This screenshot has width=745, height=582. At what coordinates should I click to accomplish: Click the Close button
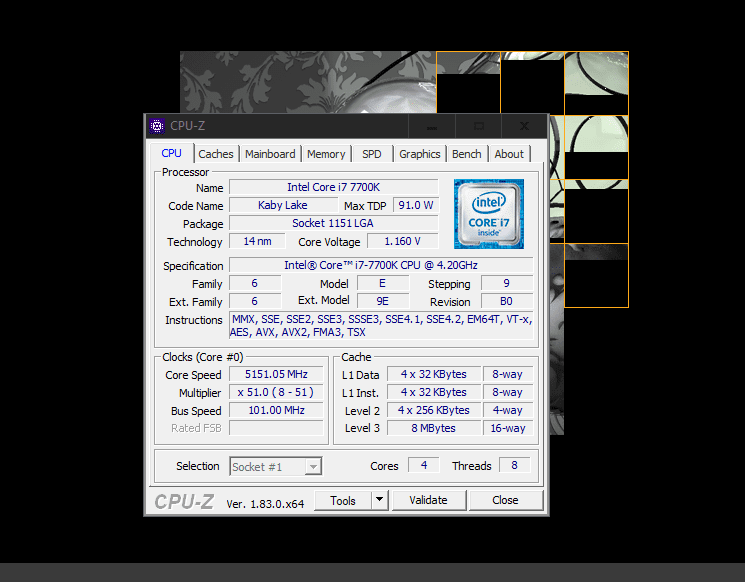coord(505,500)
